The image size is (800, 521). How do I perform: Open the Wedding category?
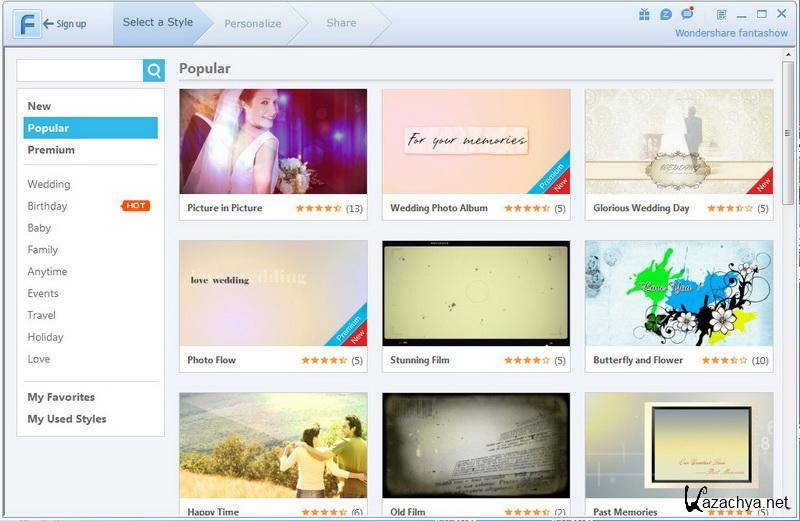pyautogui.click(x=49, y=184)
